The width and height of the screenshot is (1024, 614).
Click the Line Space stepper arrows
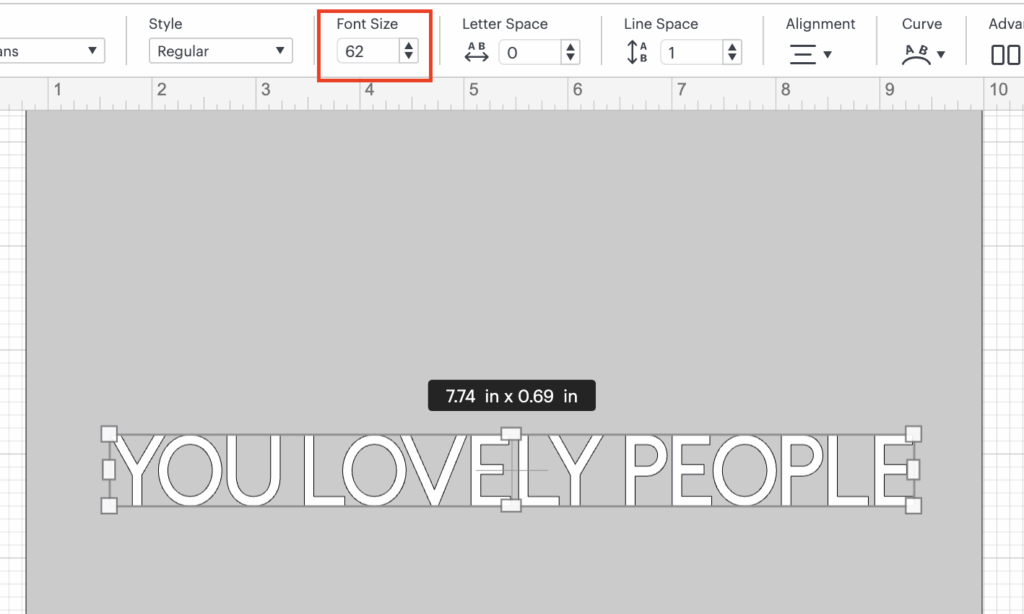point(732,53)
